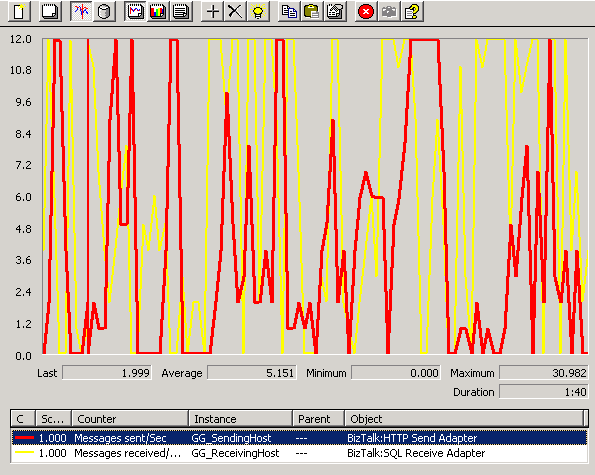
Task: Click the Paste Counter List icon
Action: 312,12
